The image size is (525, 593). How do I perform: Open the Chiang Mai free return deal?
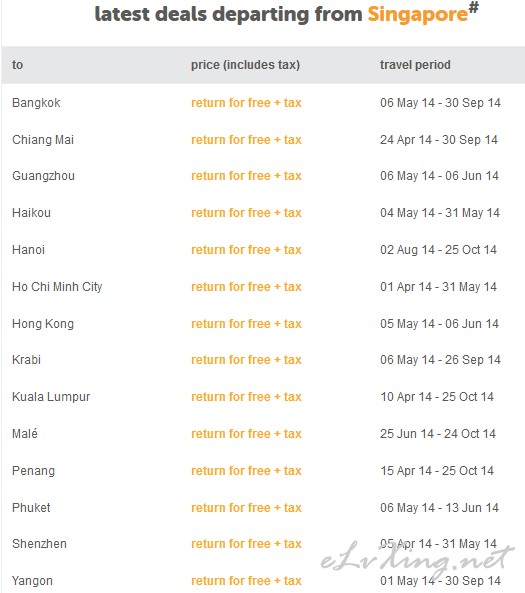click(x=246, y=140)
